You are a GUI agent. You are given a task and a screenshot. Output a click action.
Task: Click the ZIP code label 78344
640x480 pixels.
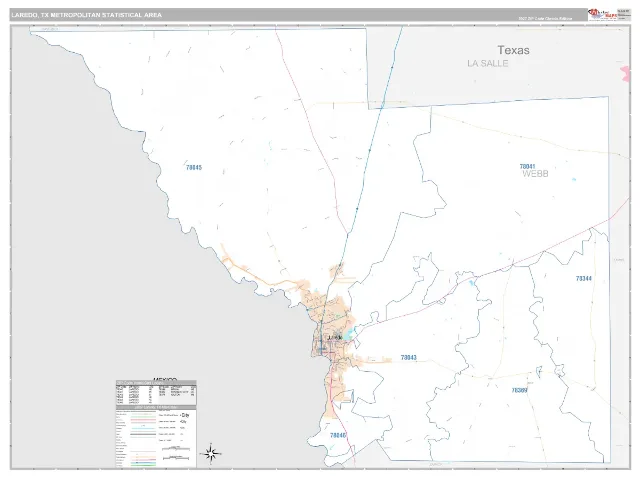click(x=584, y=278)
